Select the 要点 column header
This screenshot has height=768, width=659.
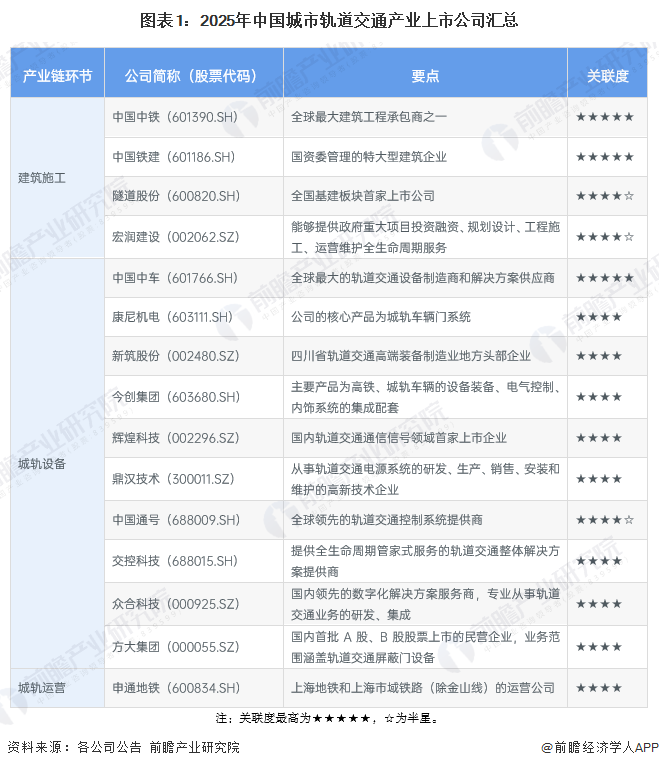[425, 76]
